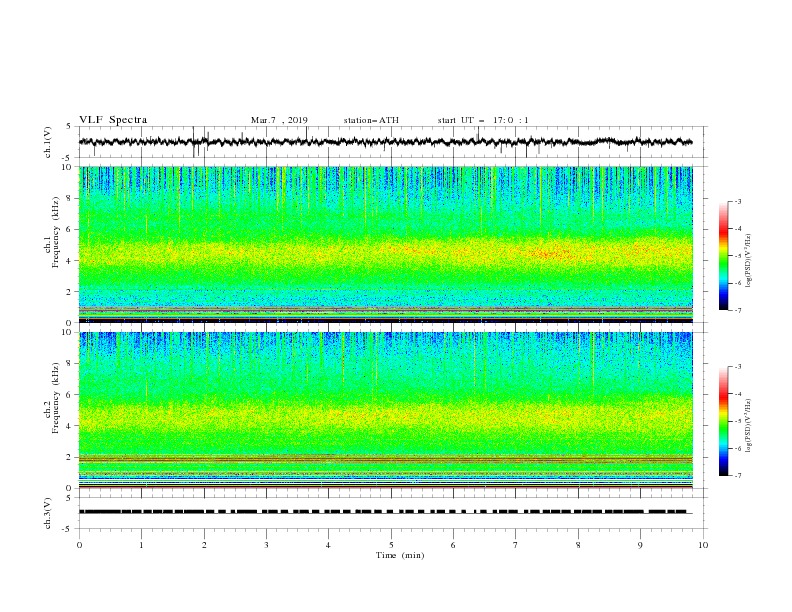Screen dimensions: 792x612
Task: Click time axis tick label "8"
Action: 578,545
